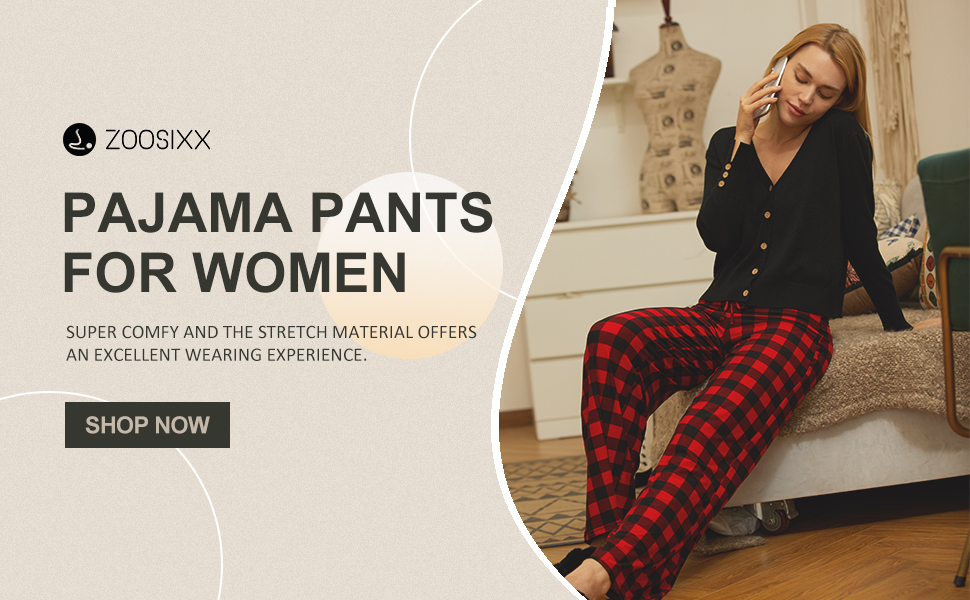Click the black slipper at the bottom
The image size is (970, 600).
tap(577, 560)
